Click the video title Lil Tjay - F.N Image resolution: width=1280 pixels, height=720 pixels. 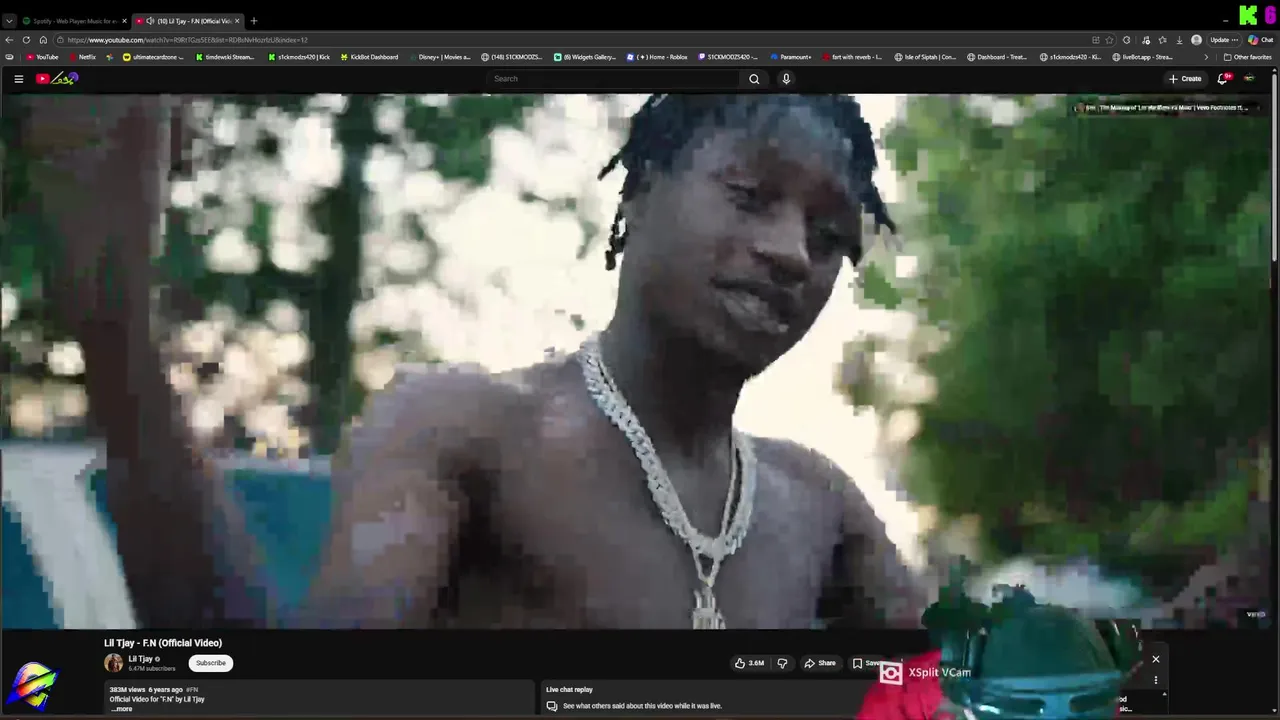(163, 643)
